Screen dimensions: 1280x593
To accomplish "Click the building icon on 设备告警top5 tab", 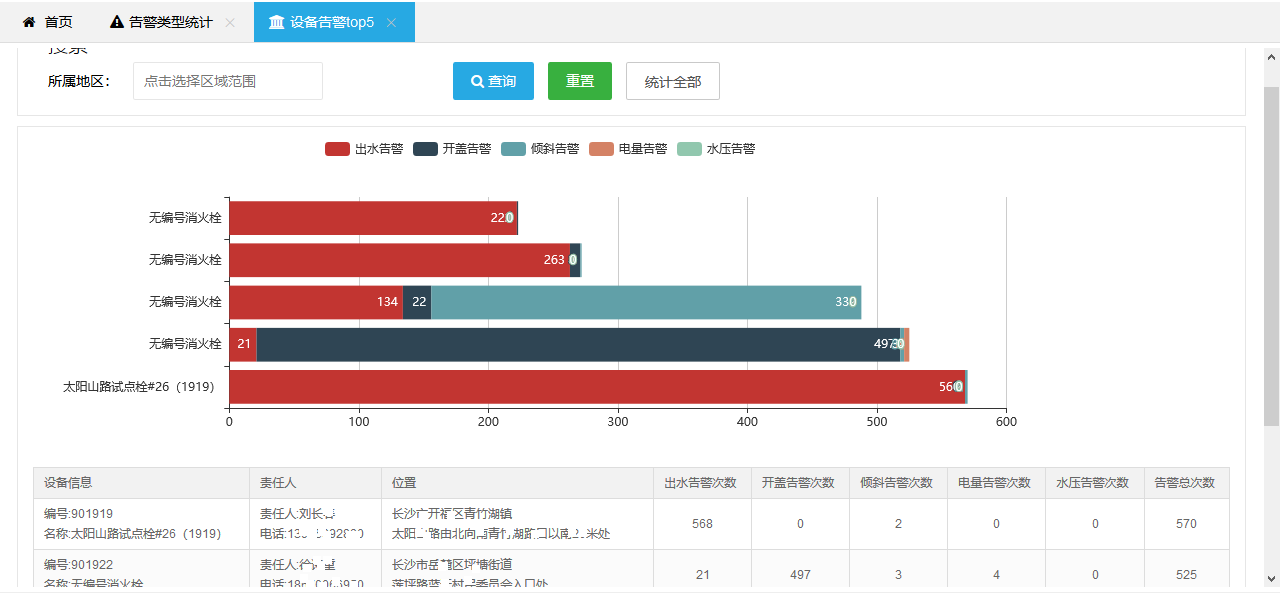I will click(276, 22).
